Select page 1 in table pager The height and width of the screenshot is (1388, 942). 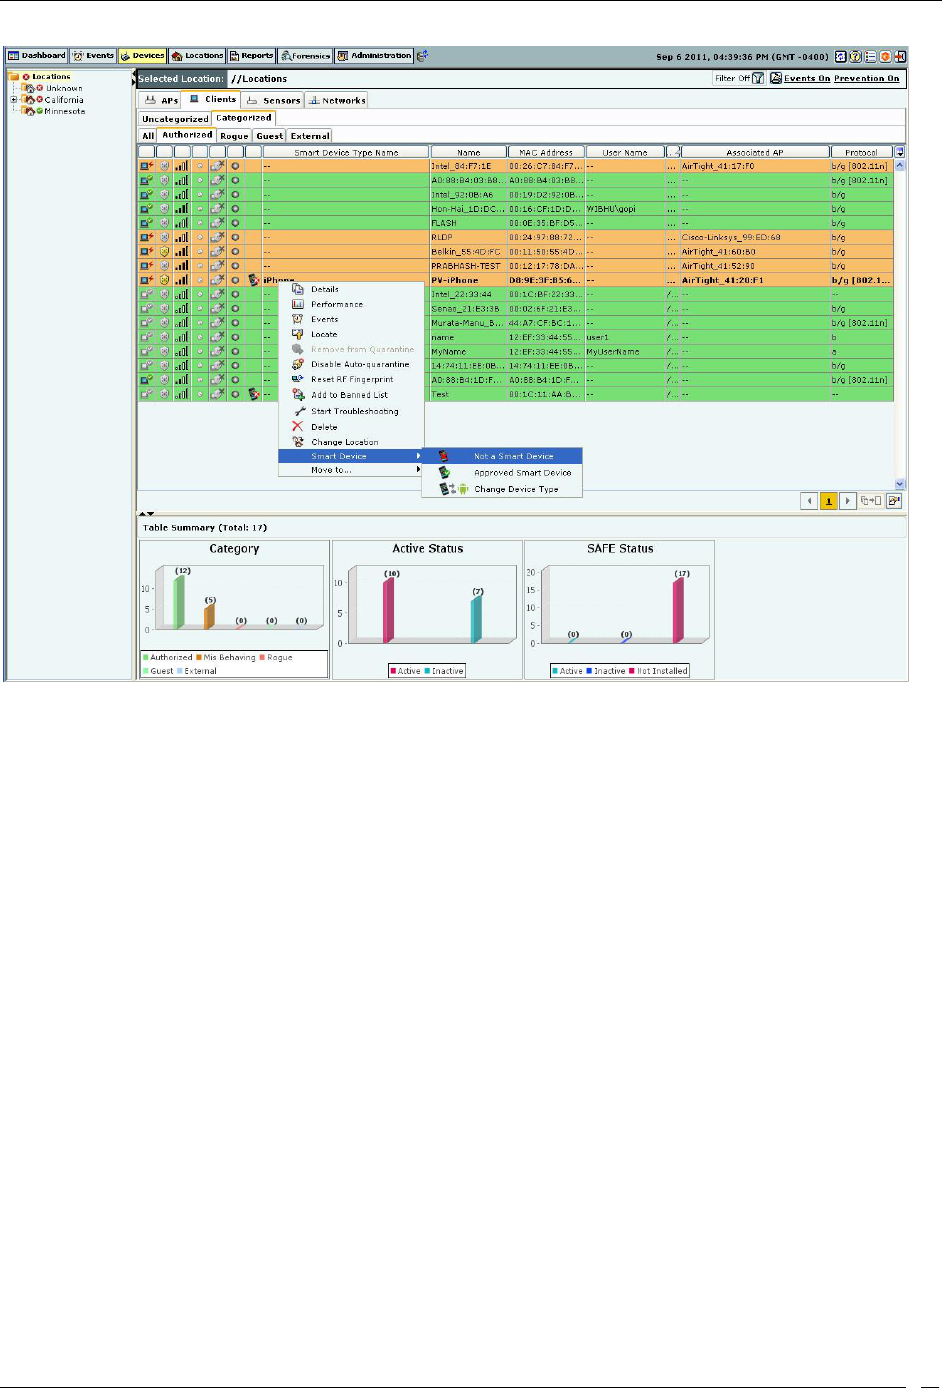point(828,501)
